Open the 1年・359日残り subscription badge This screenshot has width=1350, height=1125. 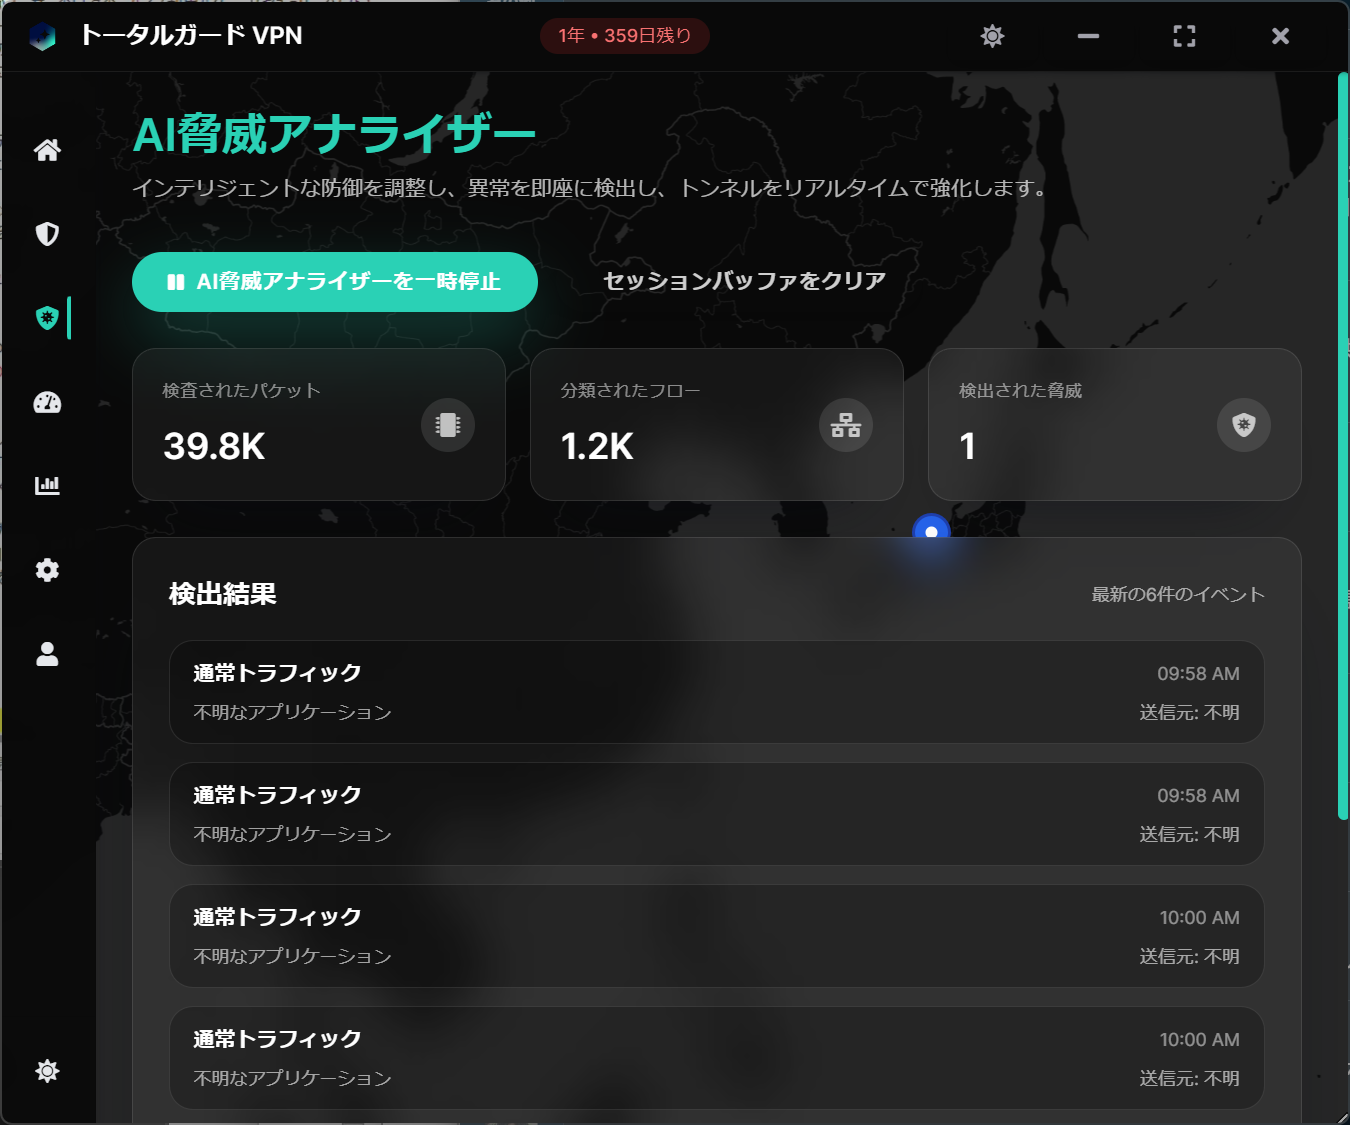pyautogui.click(x=624, y=35)
